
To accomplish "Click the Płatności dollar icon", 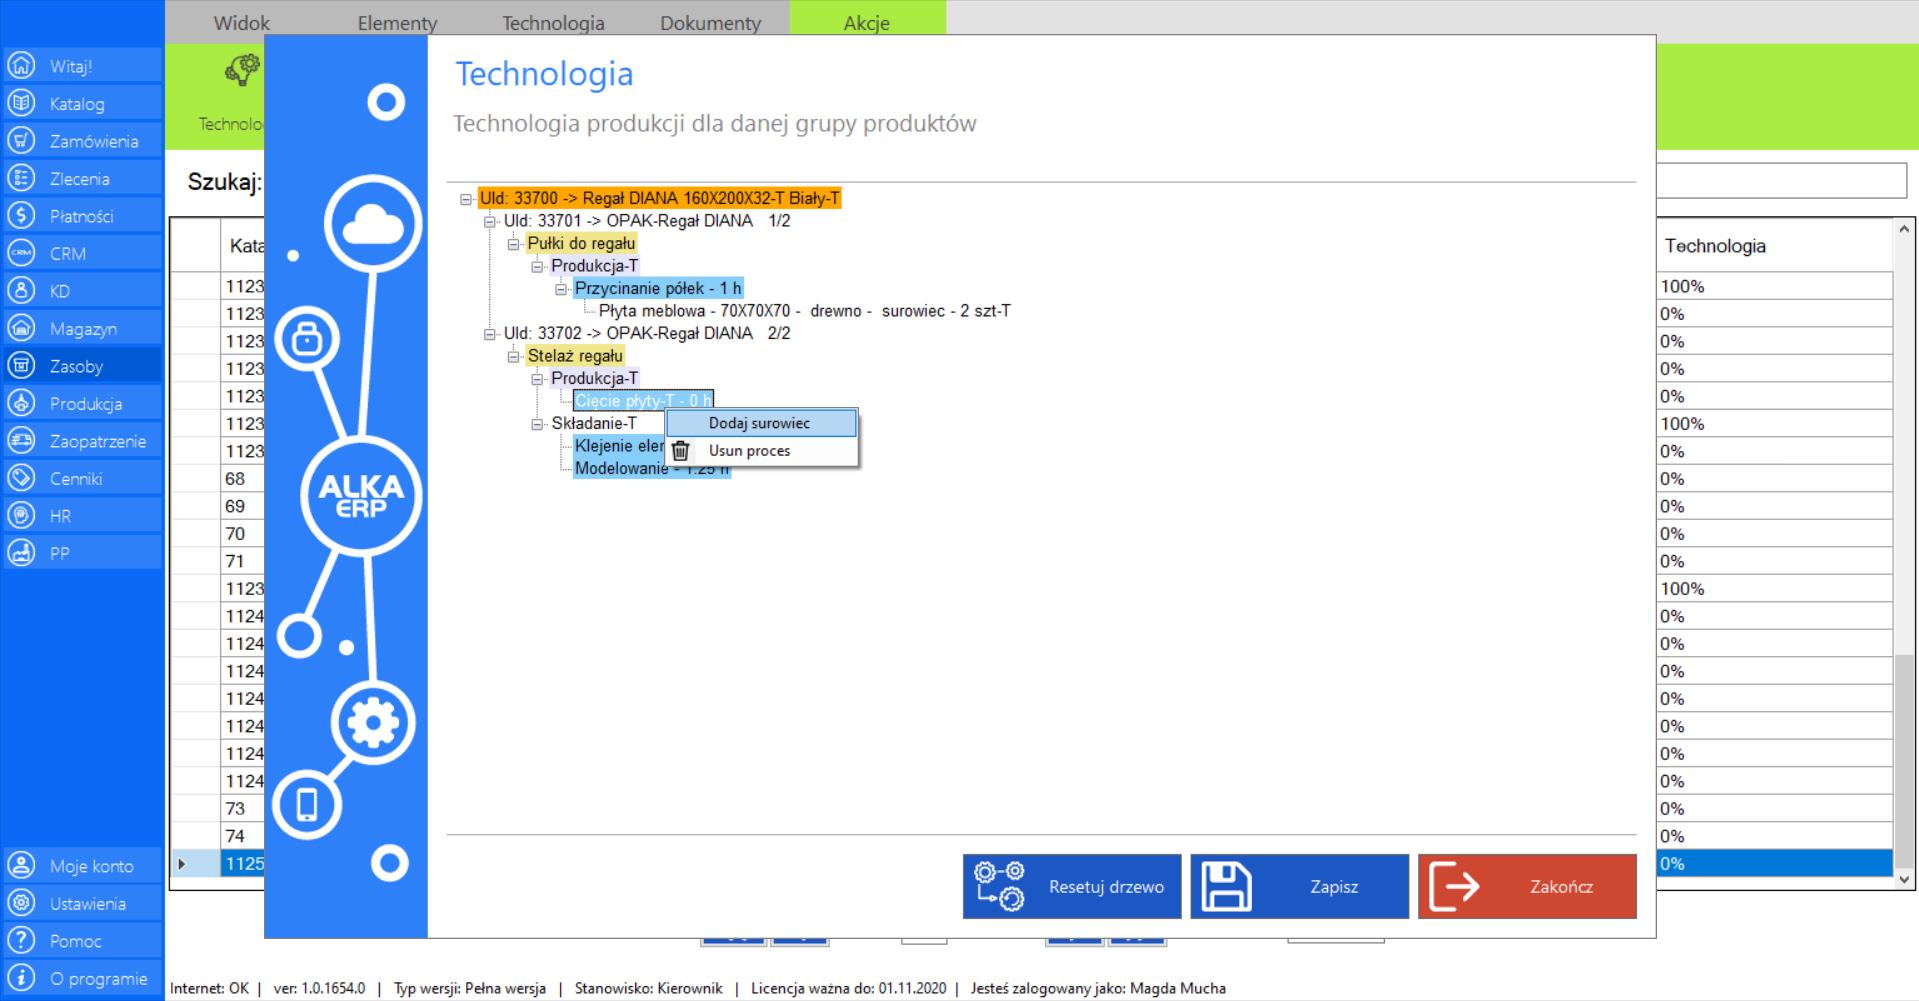I will pos(21,216).
